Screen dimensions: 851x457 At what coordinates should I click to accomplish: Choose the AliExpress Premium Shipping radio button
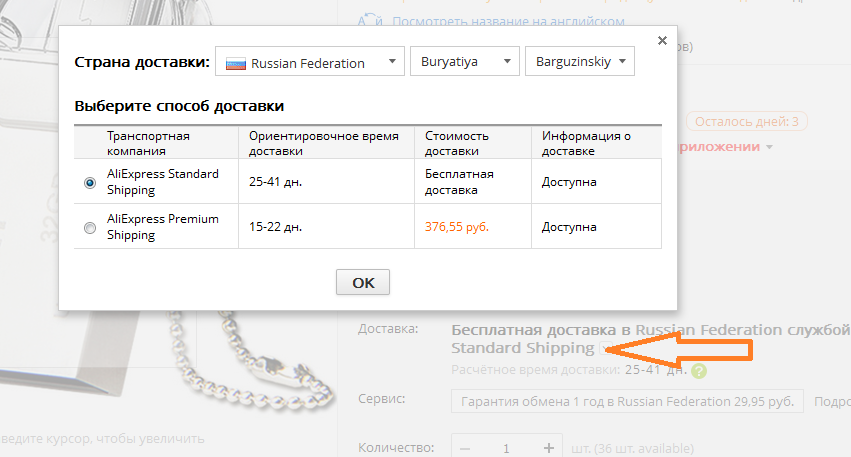pyautogui.click(x=90, y=228)
